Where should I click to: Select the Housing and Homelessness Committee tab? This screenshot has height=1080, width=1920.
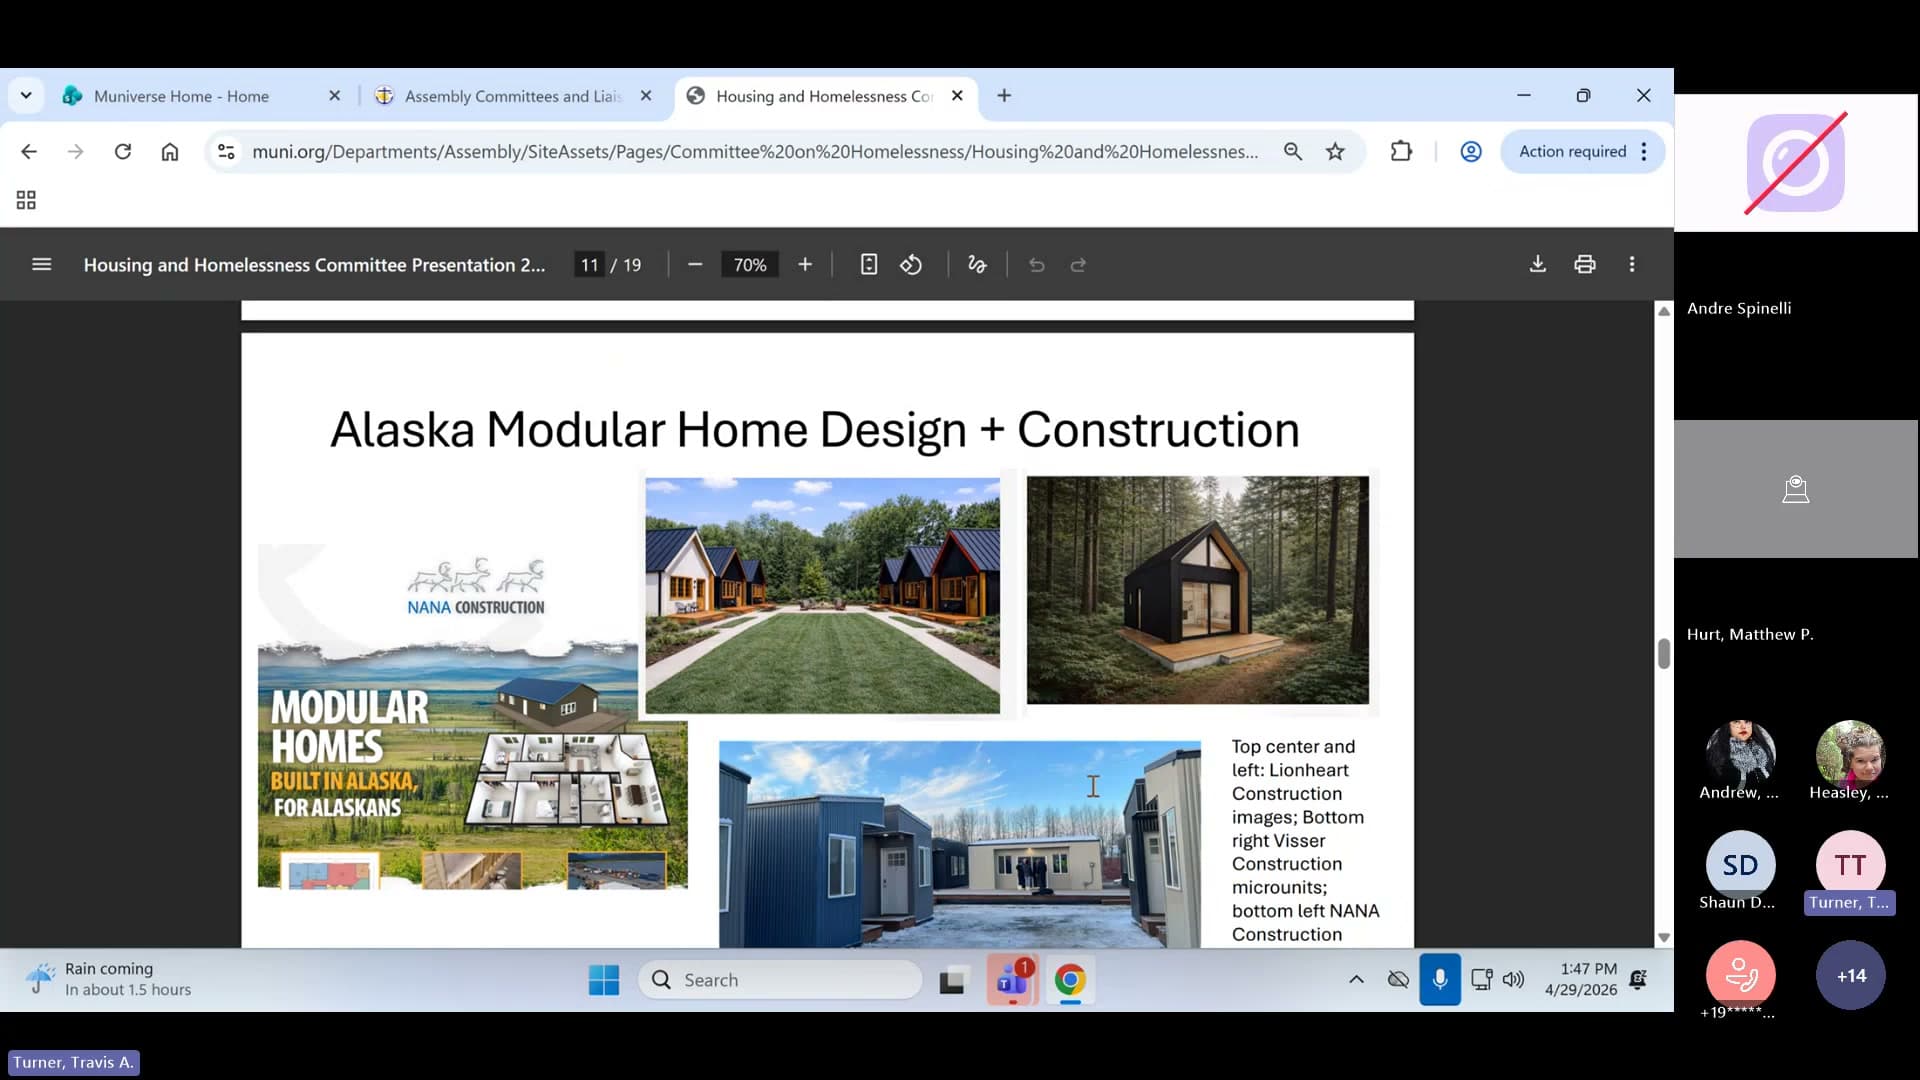point(824,96)
